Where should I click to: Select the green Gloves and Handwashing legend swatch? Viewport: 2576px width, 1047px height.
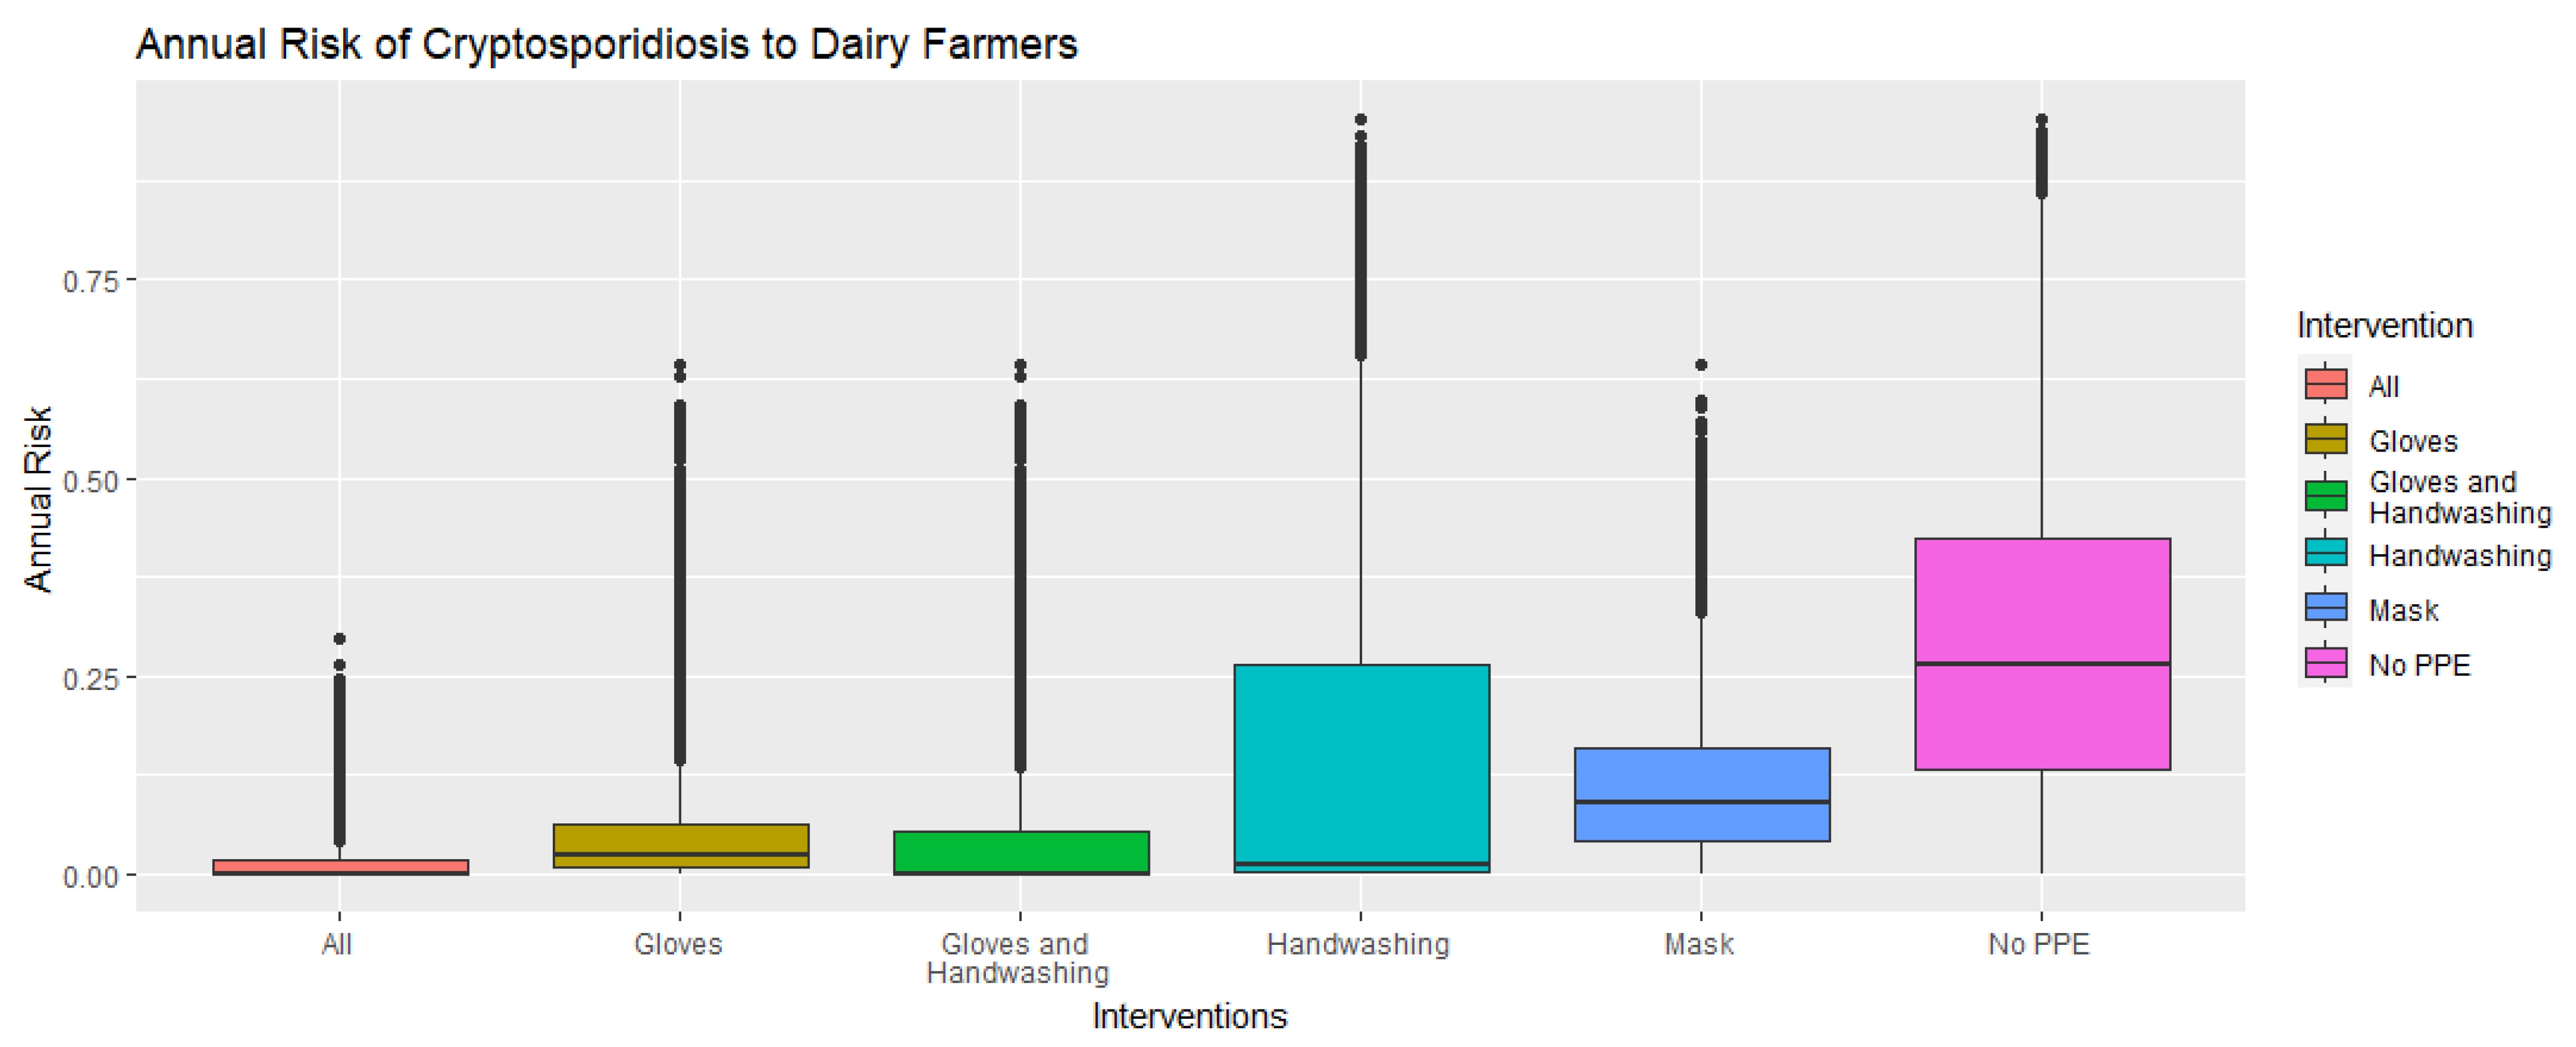tap(2325, 496)
